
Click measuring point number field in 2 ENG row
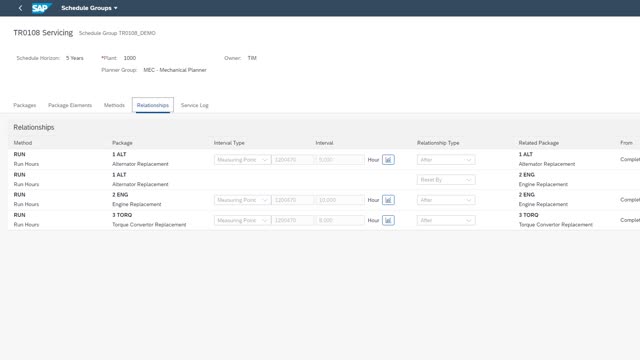(x=293, y=200)
